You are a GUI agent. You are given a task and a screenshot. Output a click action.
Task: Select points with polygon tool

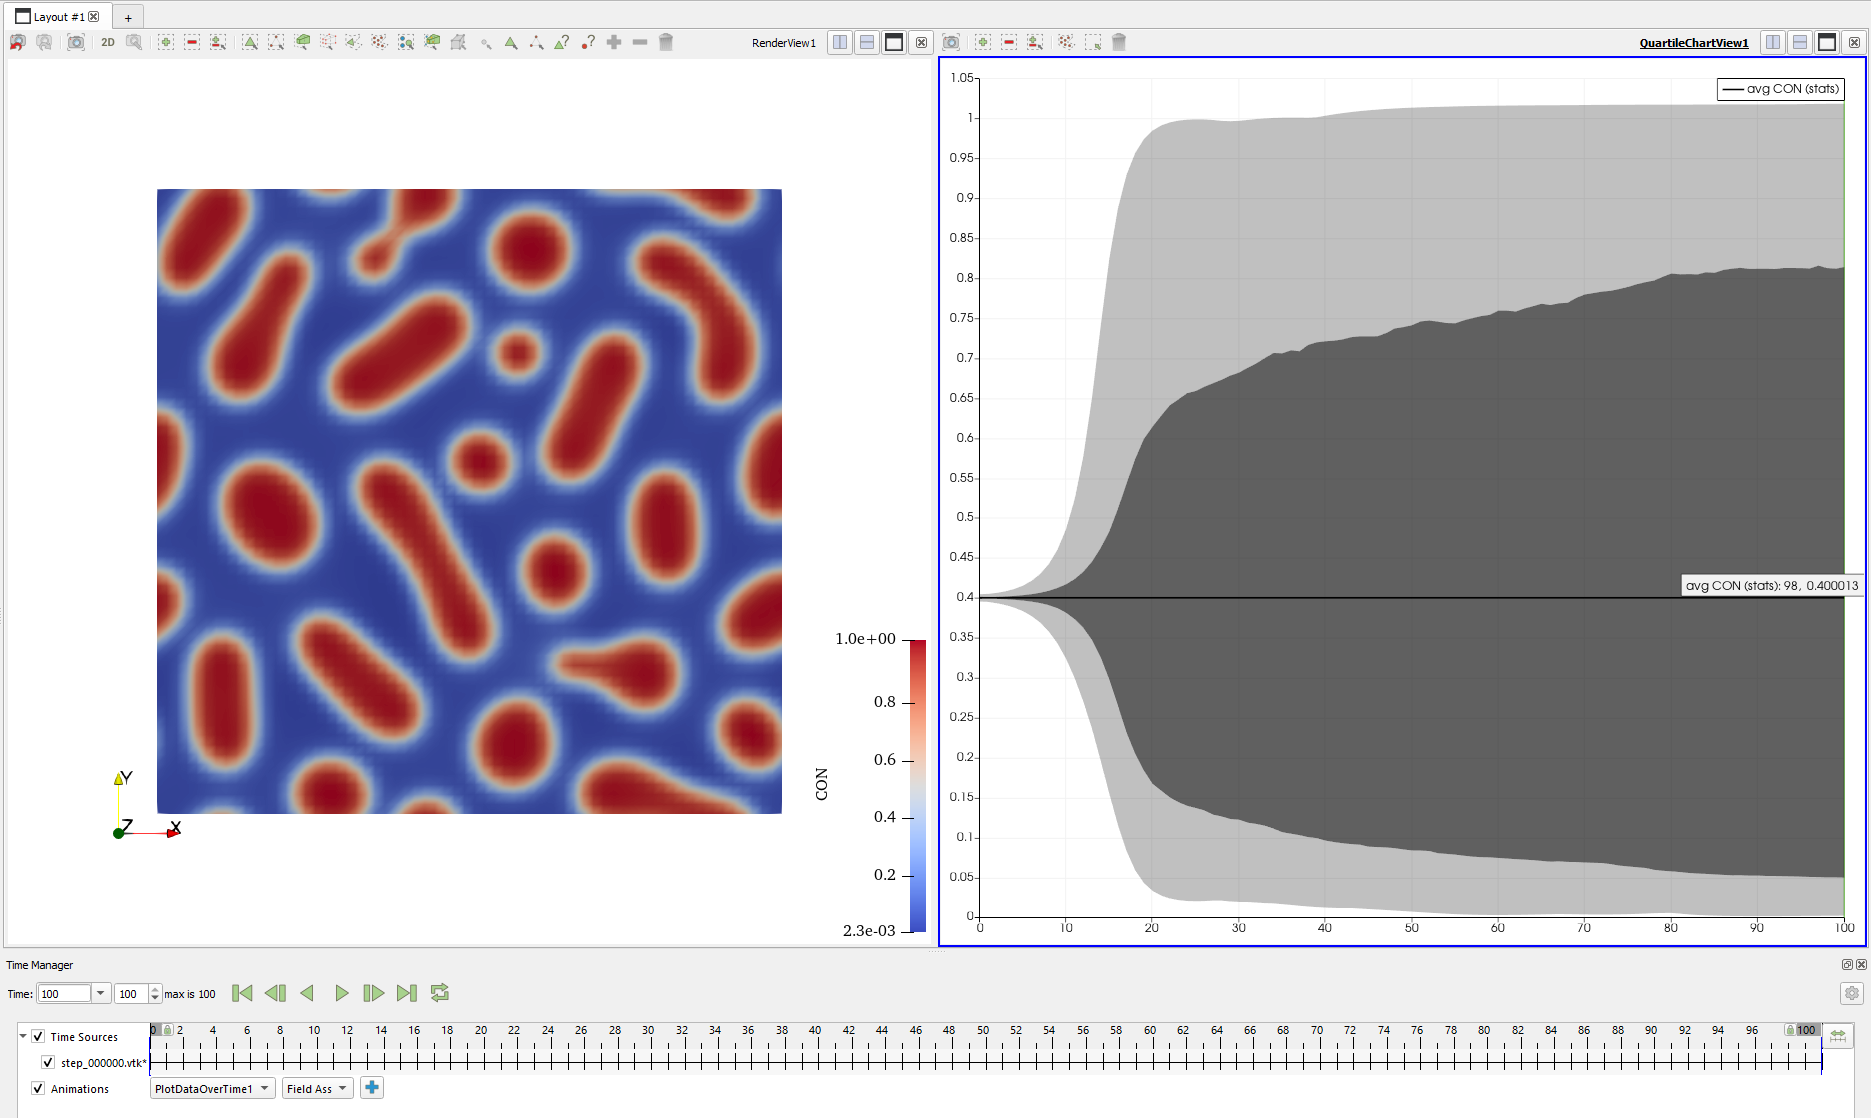380,42
